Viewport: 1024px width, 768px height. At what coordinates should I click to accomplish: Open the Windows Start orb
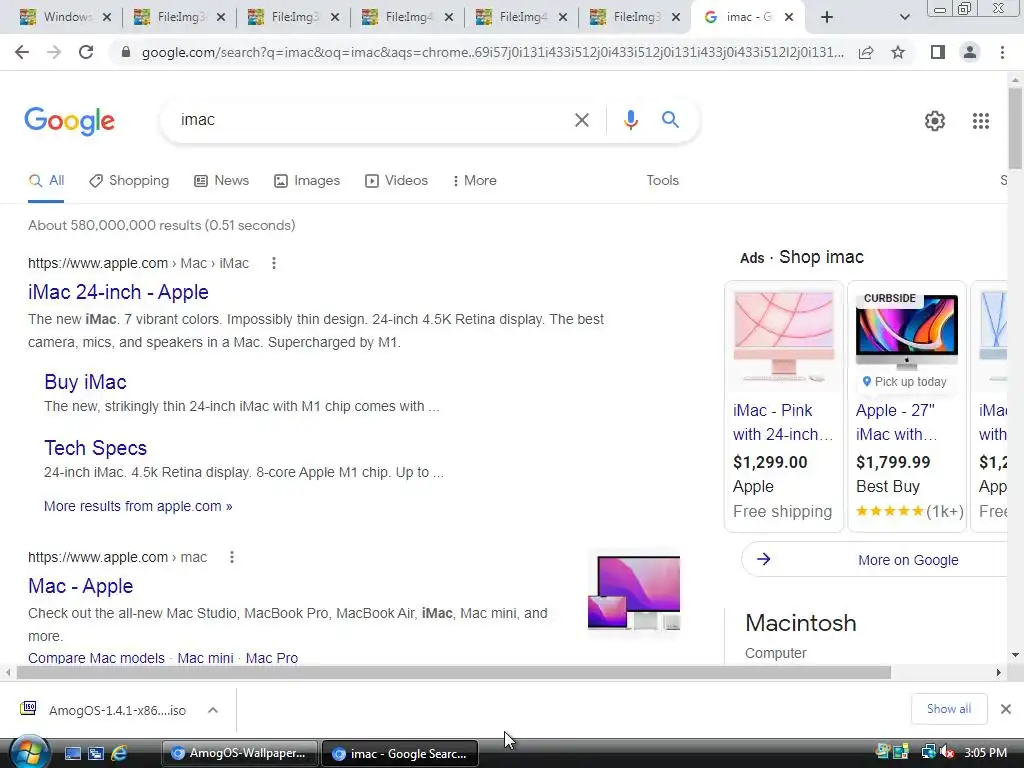(29, 751)
